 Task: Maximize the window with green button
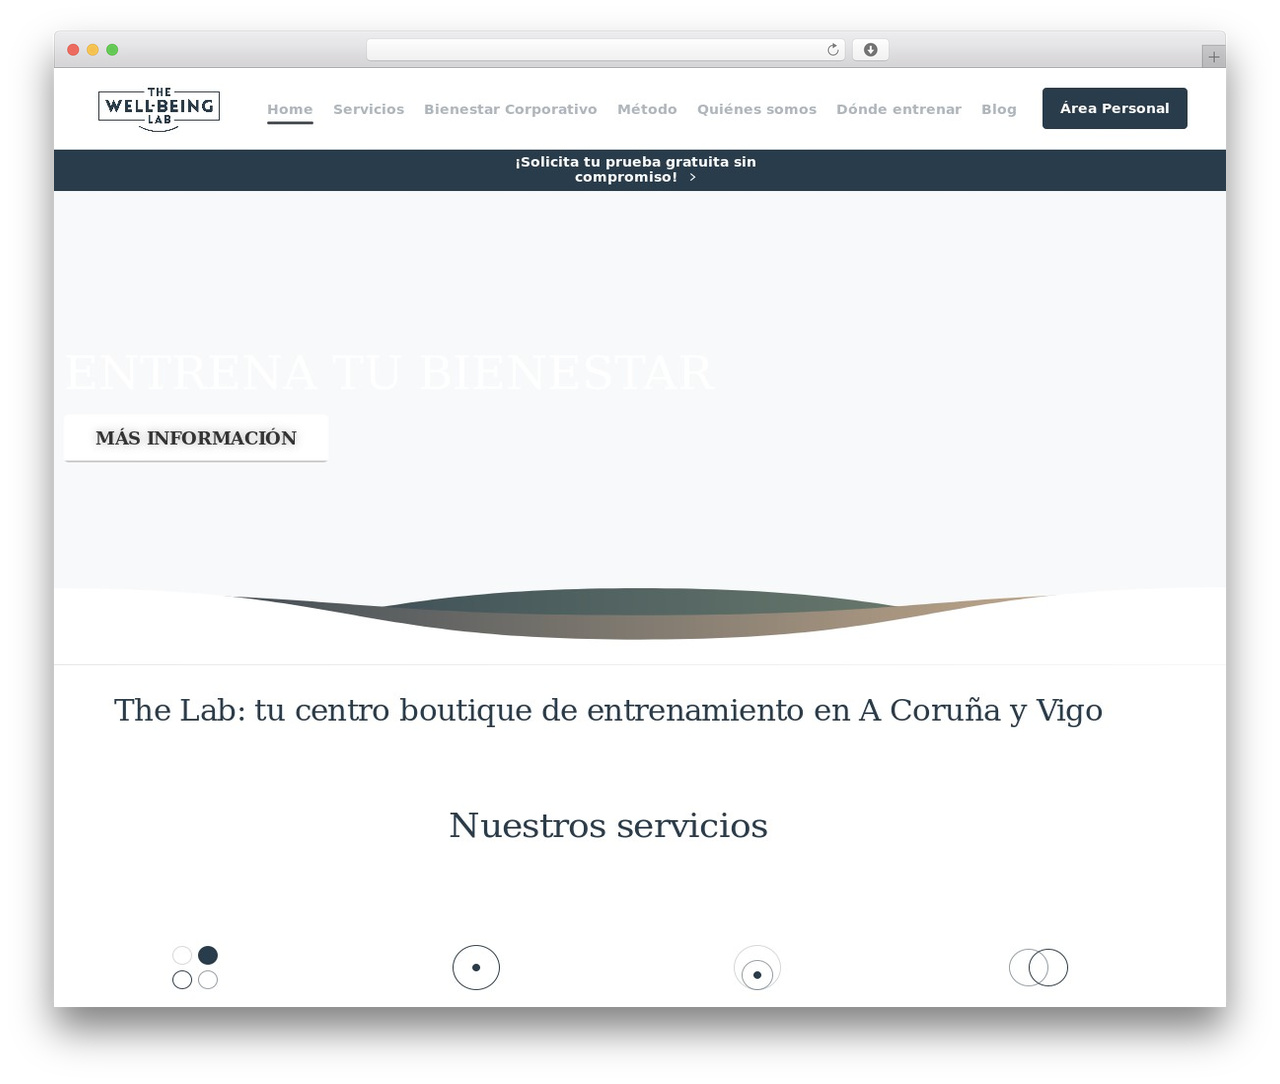(x=112, y=50)
